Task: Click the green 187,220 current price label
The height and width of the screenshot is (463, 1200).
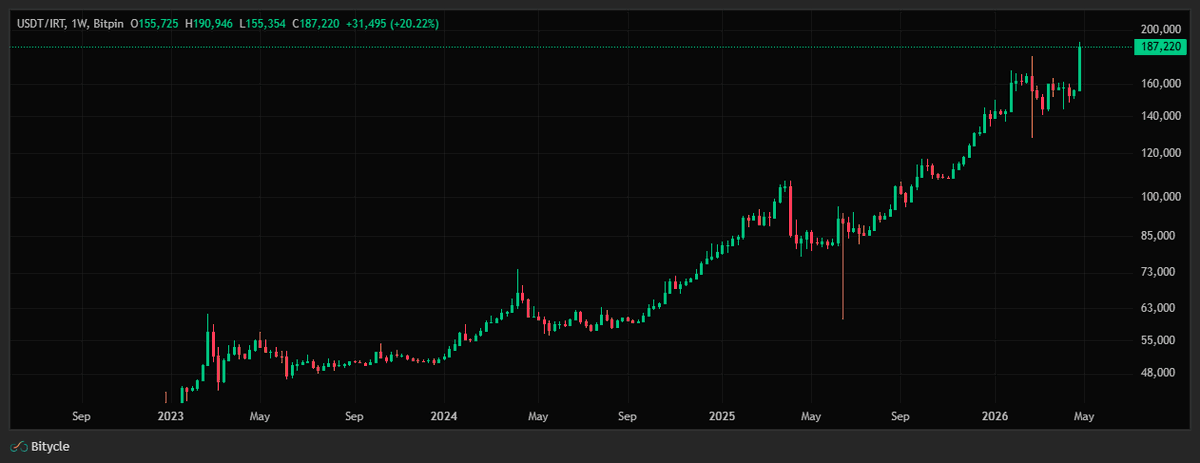Action: pyautogui.click(x=1161, y=47)
